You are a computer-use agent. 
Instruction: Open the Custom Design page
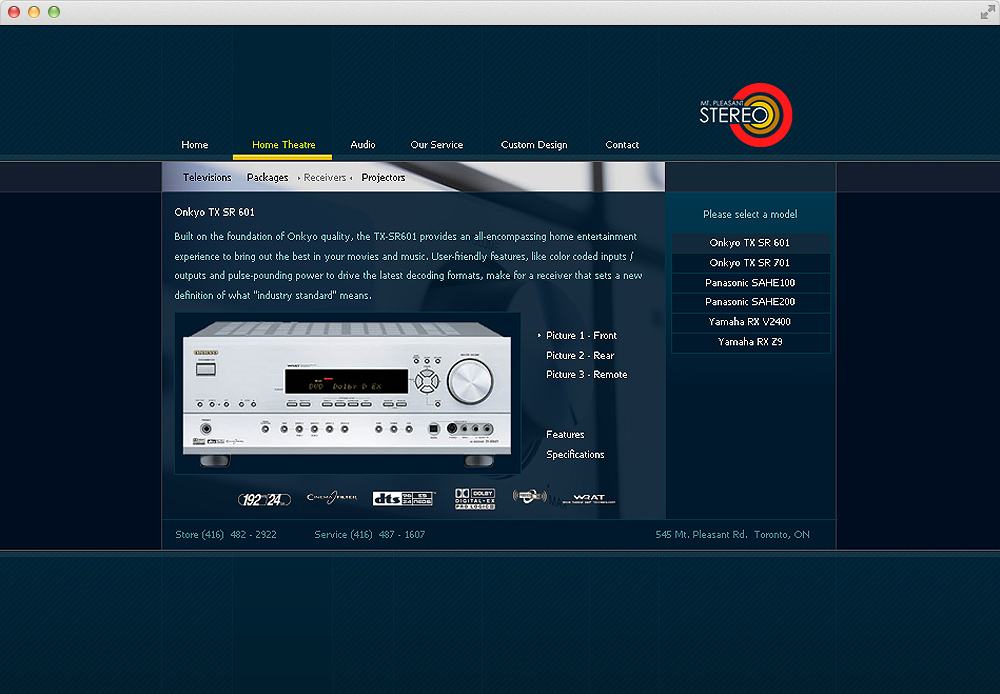[534, 145]
